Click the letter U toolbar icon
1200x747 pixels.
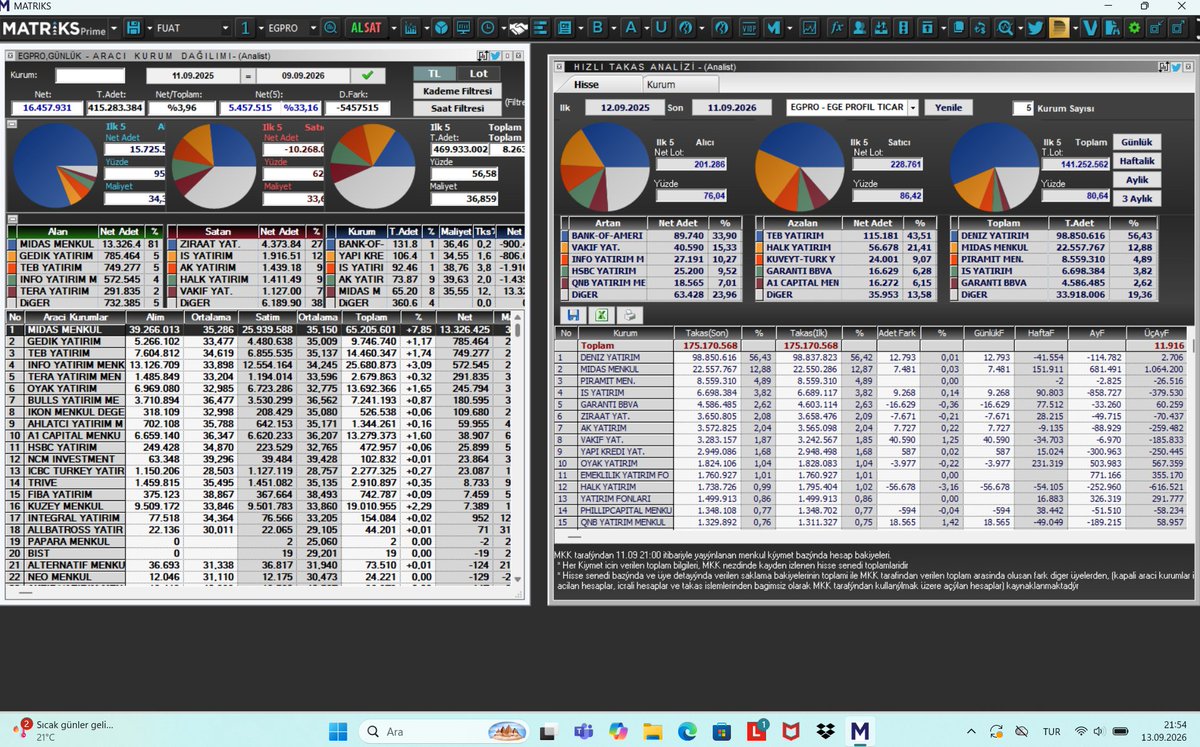[661, 28]
